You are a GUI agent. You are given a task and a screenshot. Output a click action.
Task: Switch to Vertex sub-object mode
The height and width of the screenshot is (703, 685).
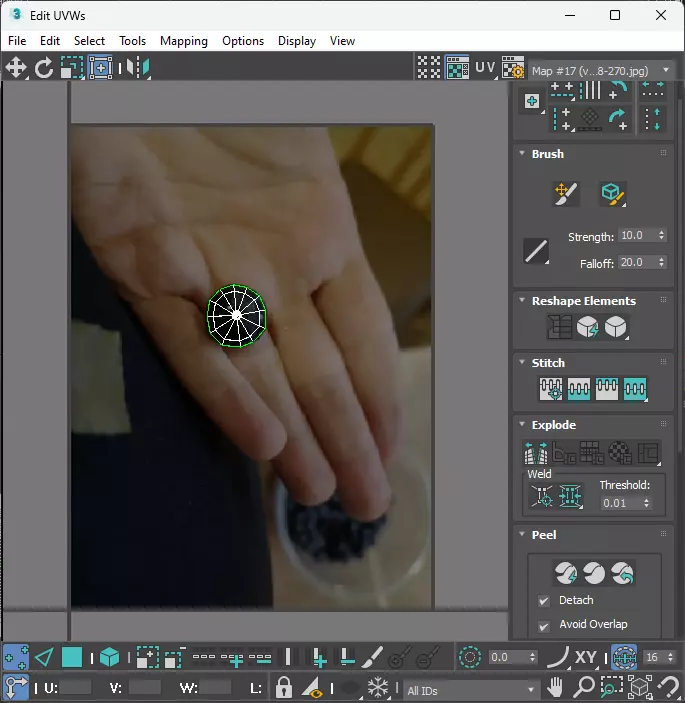pos(16,658)
